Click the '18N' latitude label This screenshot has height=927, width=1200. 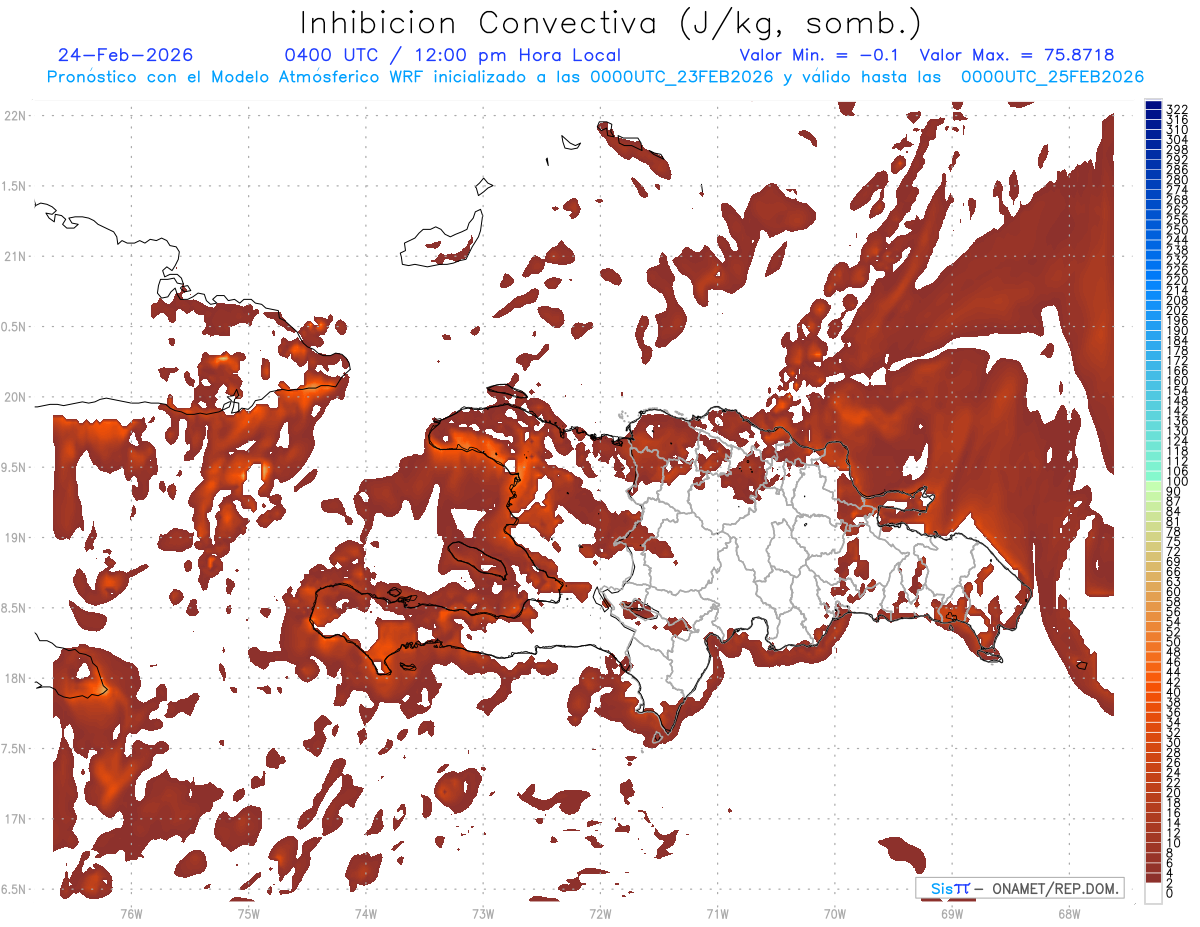point(14,678)
